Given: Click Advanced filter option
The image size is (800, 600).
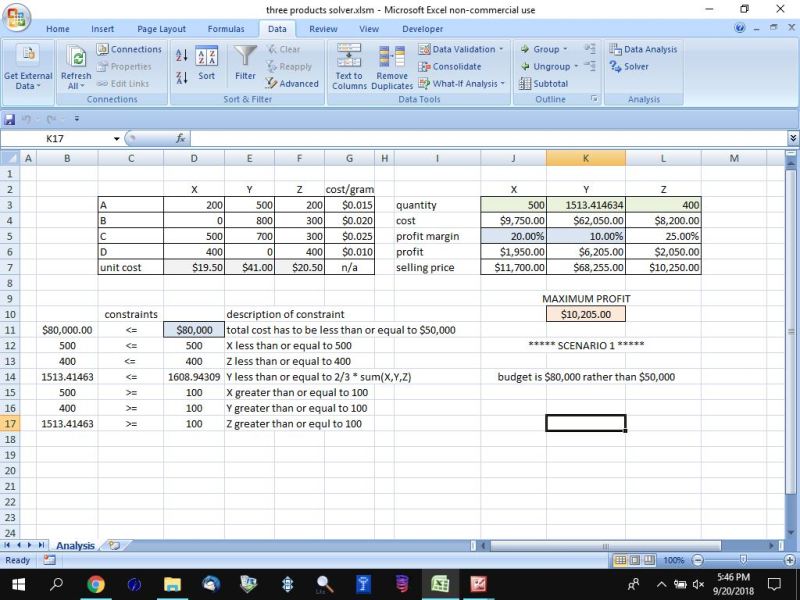Looking at the screenshot, I should 292,83.
